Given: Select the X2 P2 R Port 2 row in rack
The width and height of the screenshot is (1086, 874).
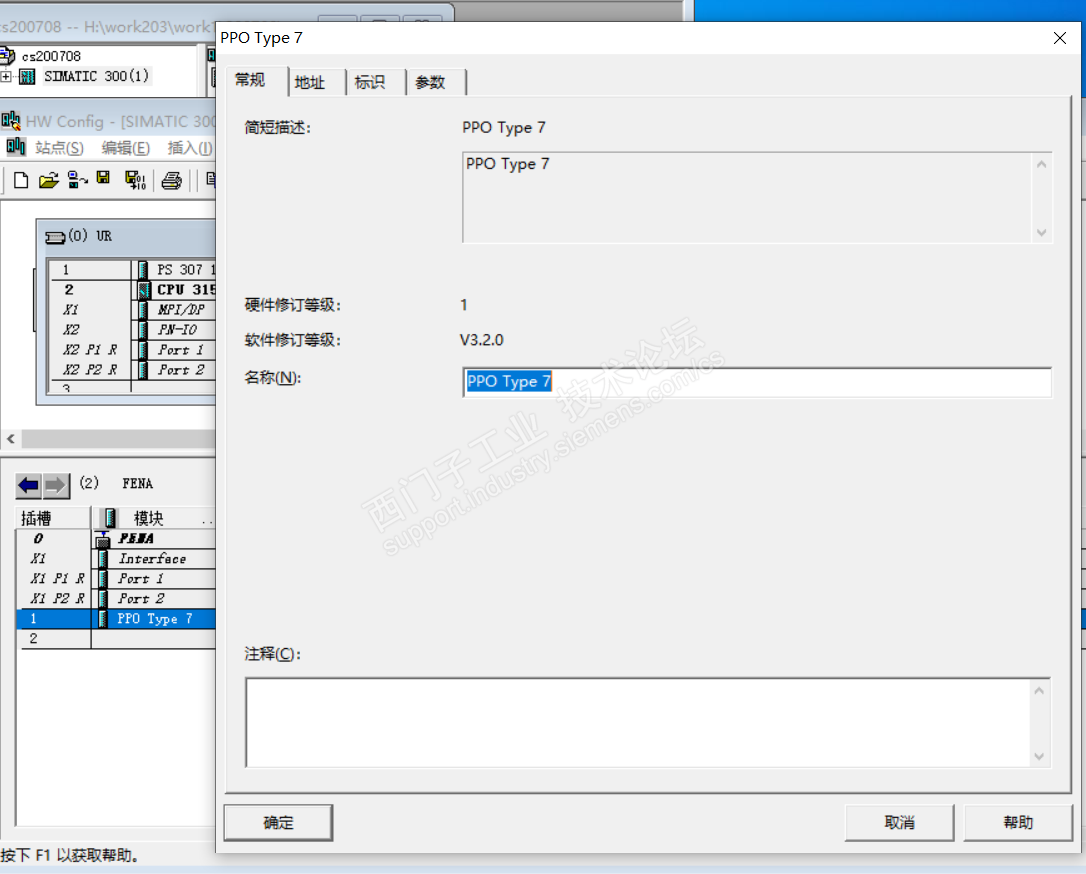Looking at the screenshot, I should tap(132, 370).
